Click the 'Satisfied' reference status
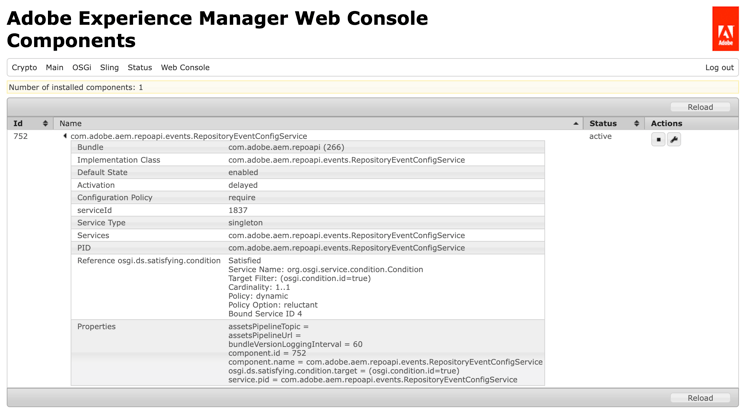Viewport: 750px width, 416px height. click(244, 261)
